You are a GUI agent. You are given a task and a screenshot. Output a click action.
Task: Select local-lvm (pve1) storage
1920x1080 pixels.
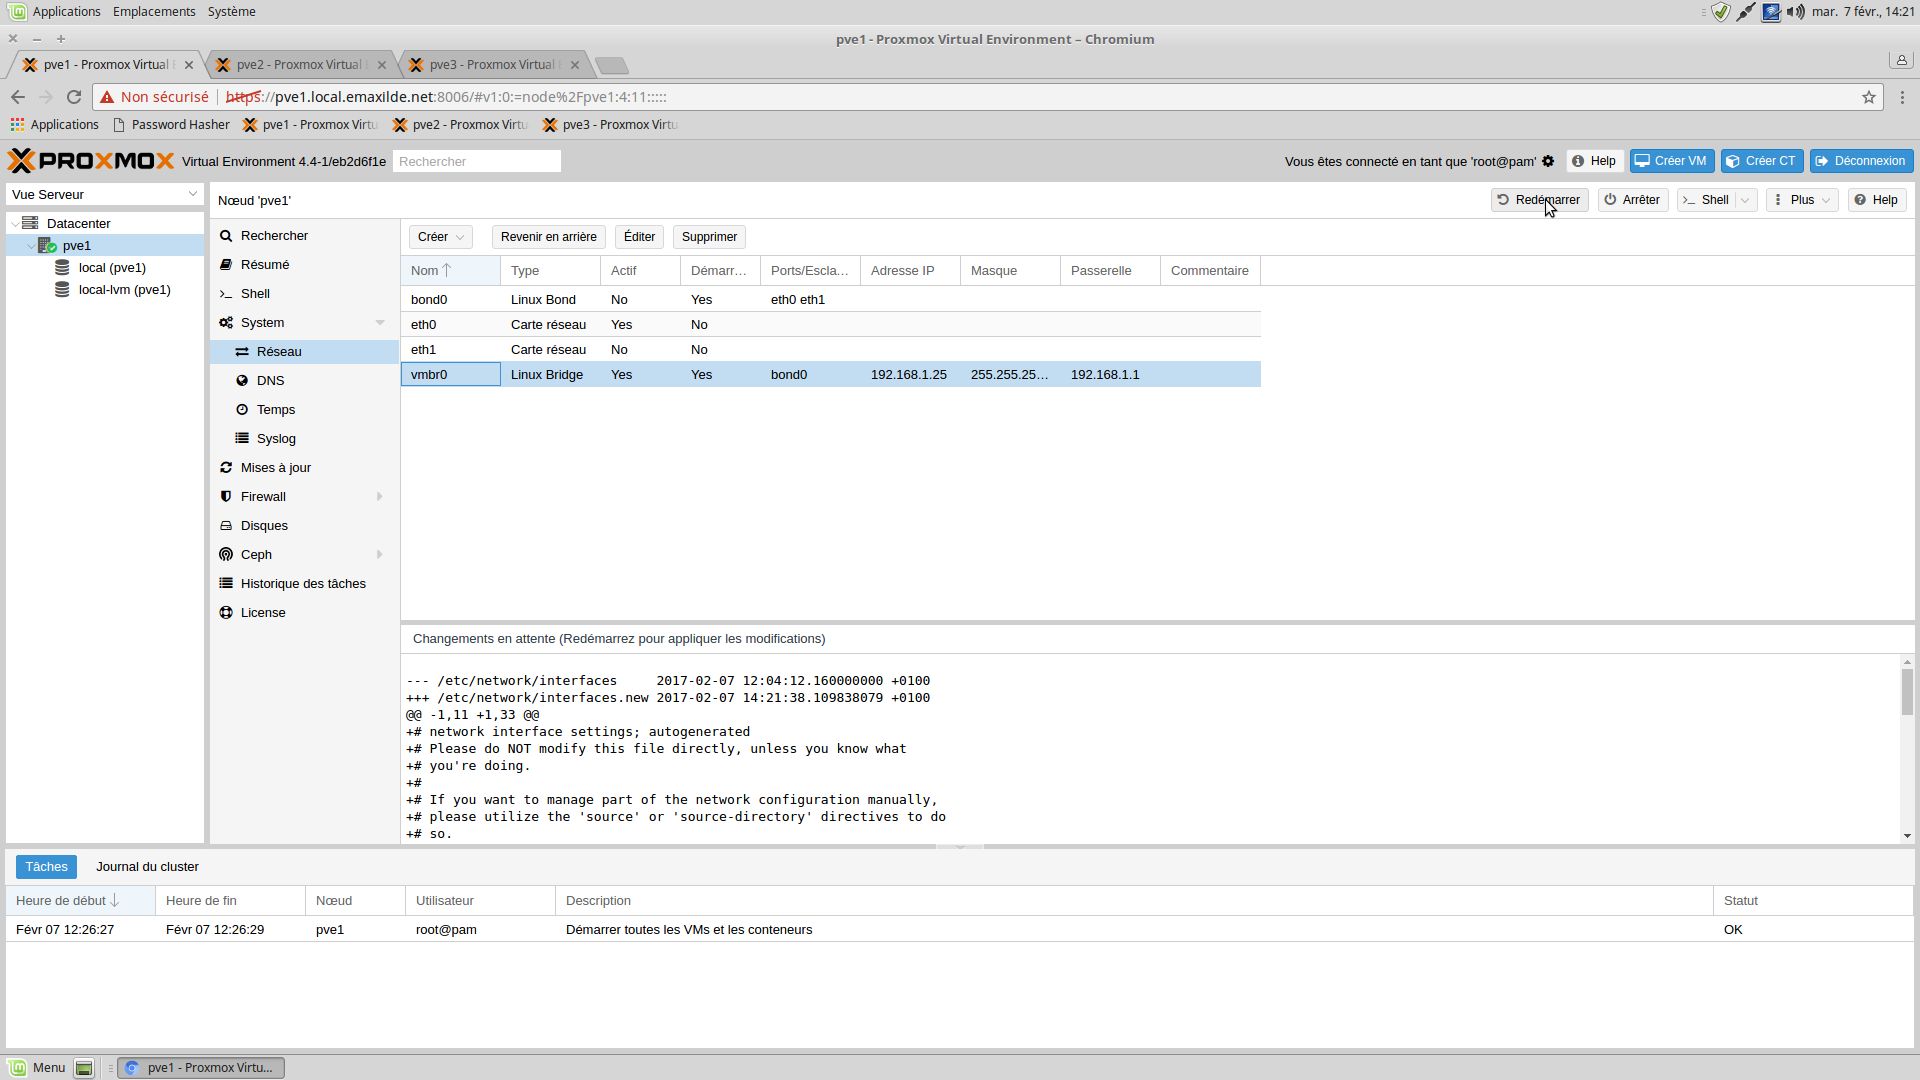[x=124, y=290]
